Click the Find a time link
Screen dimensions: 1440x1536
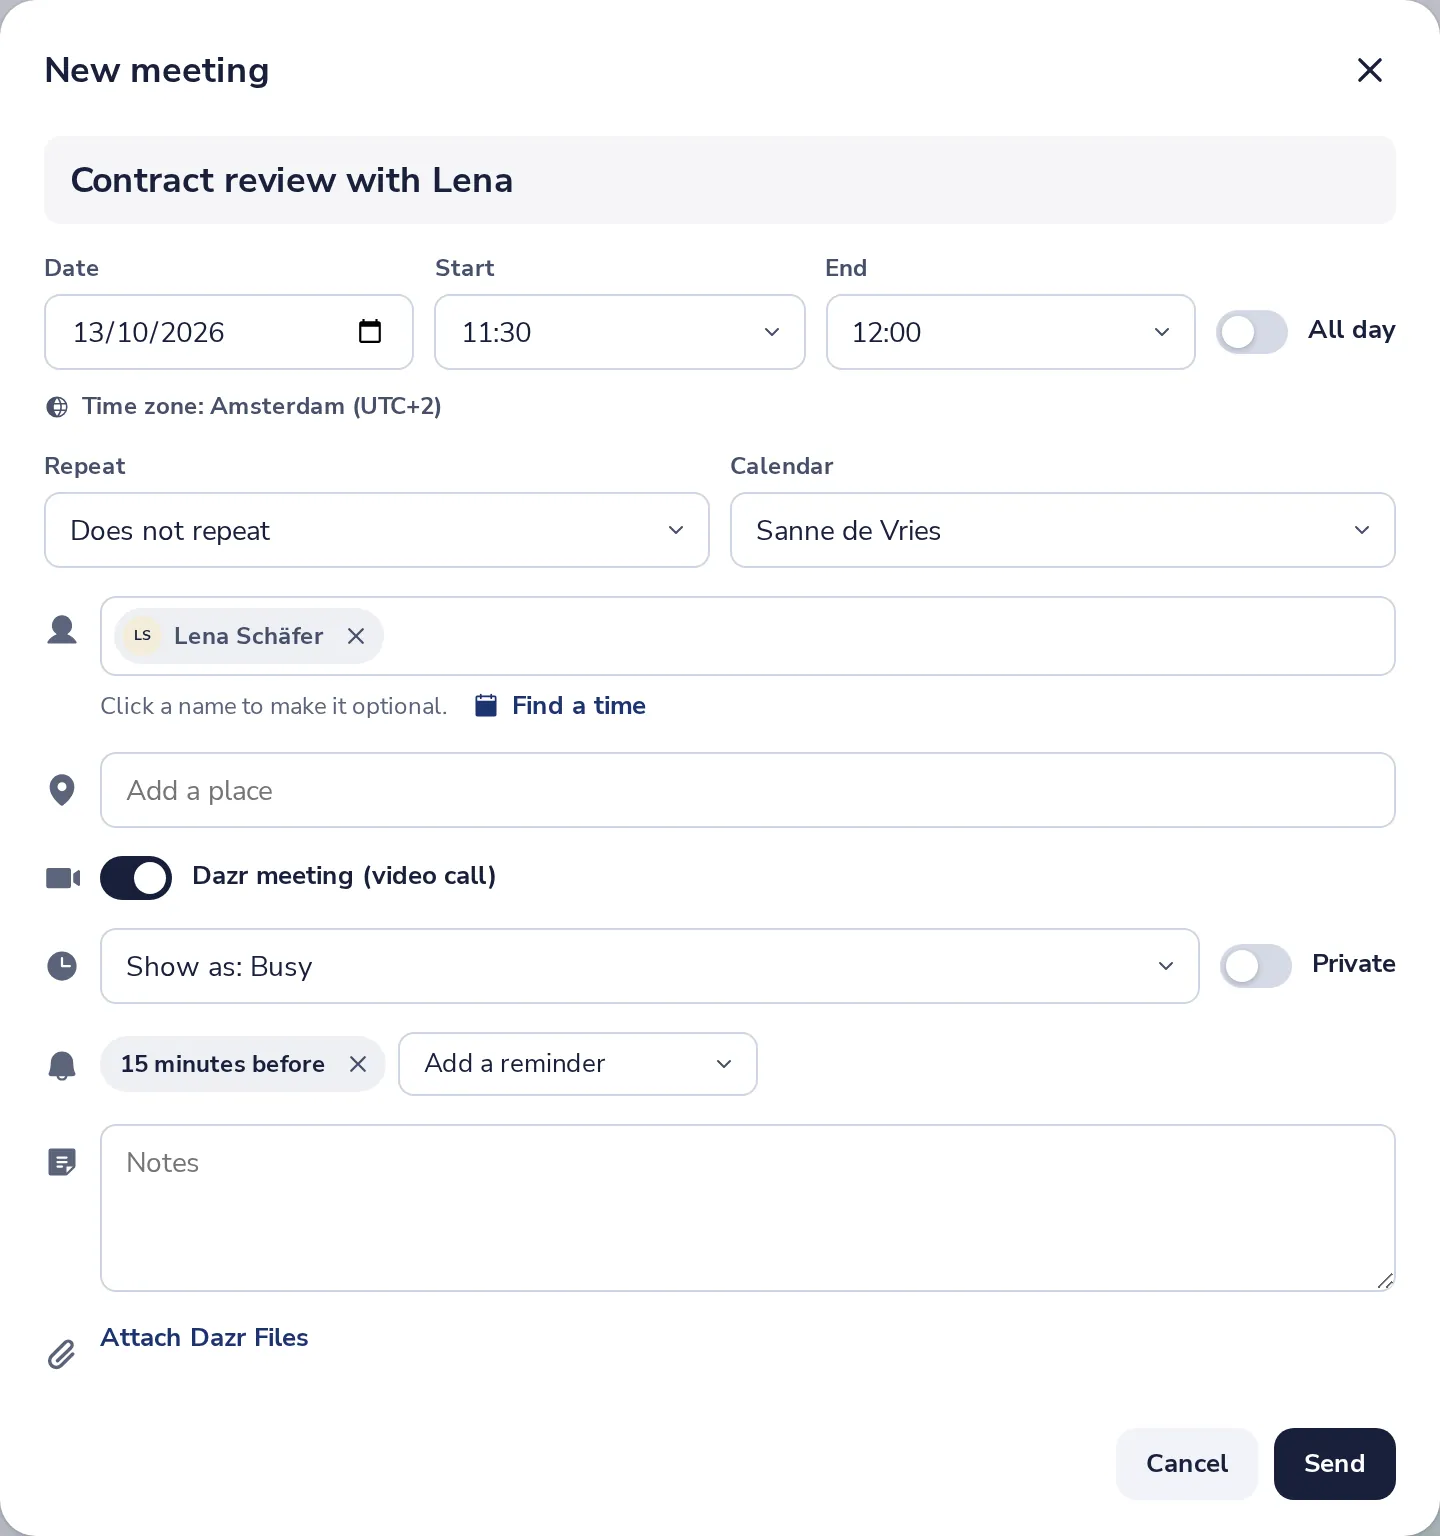coord(578,706)
